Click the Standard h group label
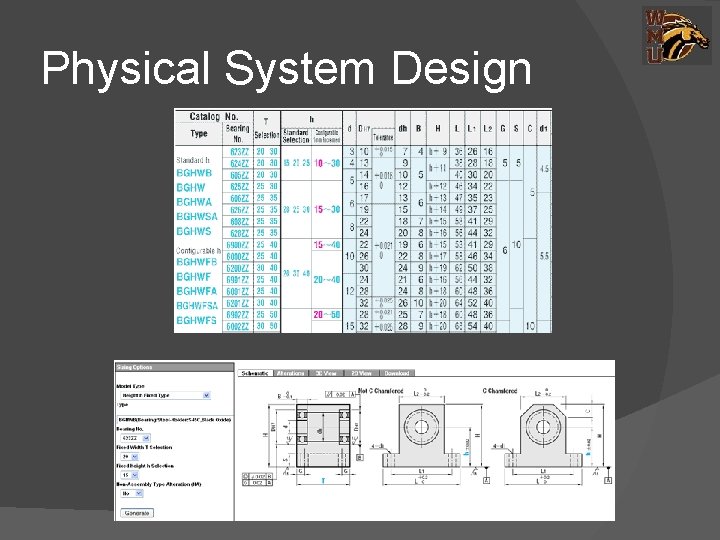Screen dimensions: 720x540 pyautogui.click(x=193, y=160)
